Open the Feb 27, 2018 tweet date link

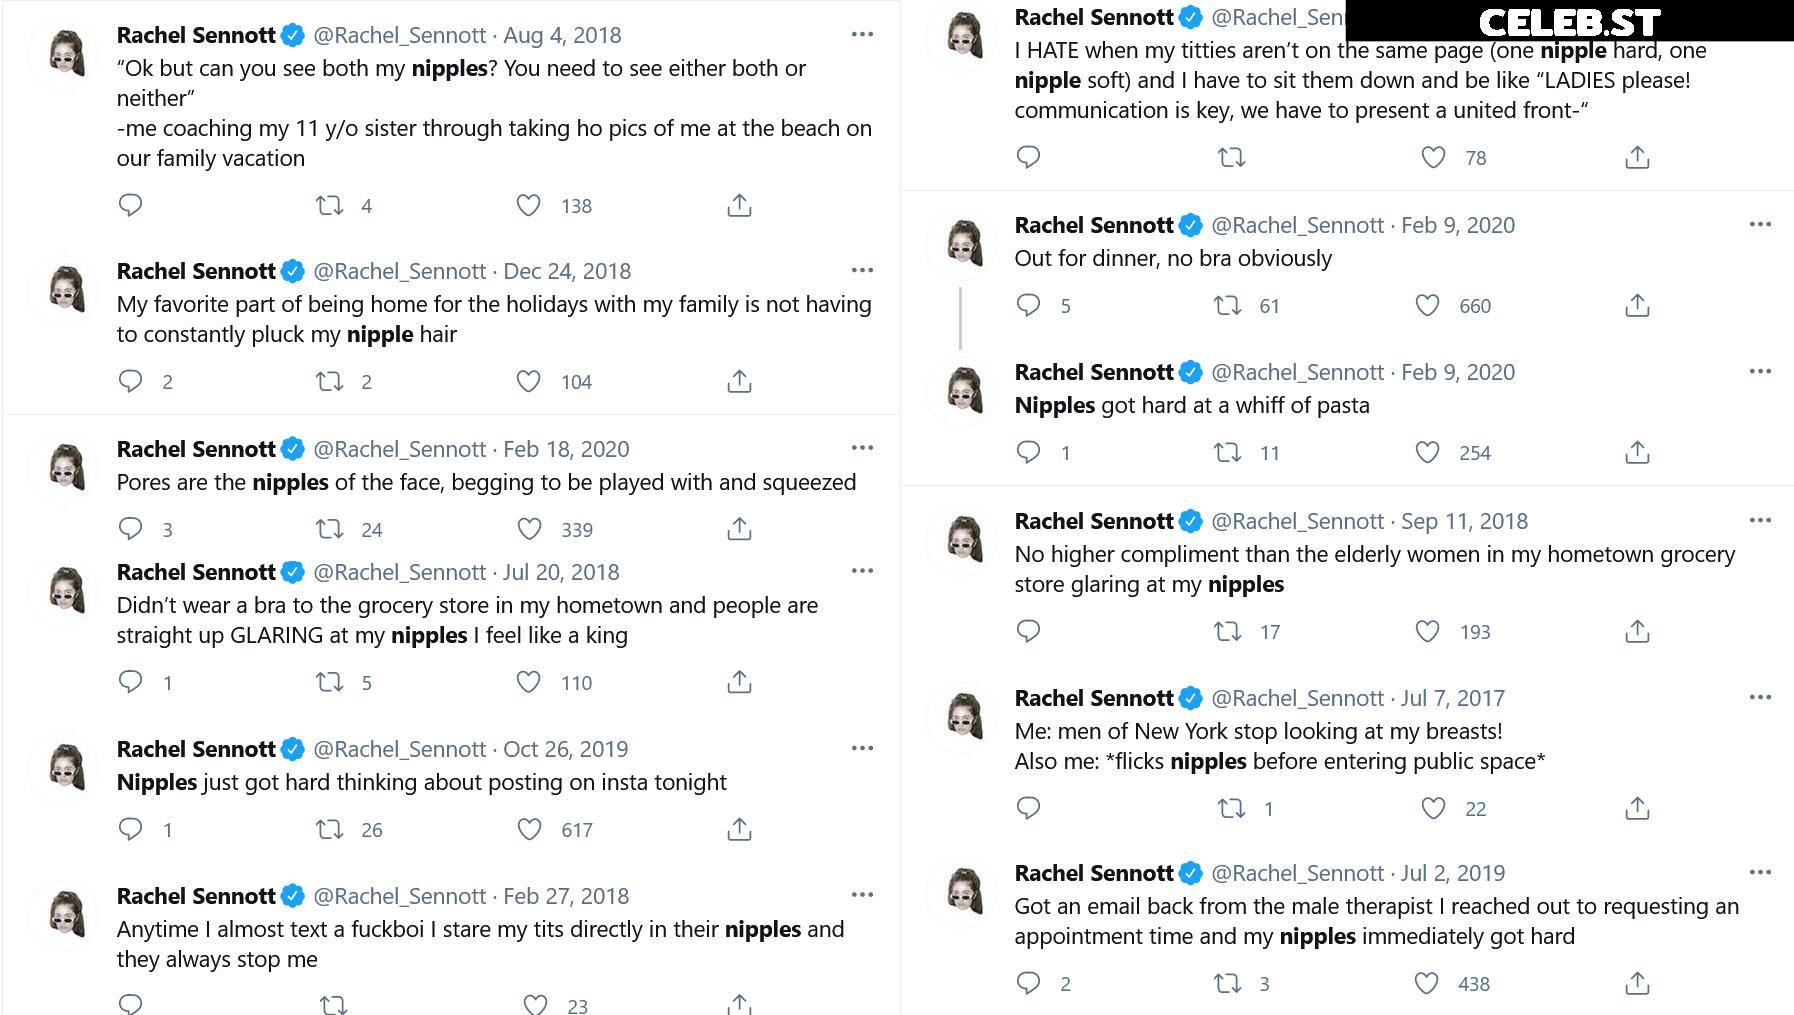(x=566, y=896)
